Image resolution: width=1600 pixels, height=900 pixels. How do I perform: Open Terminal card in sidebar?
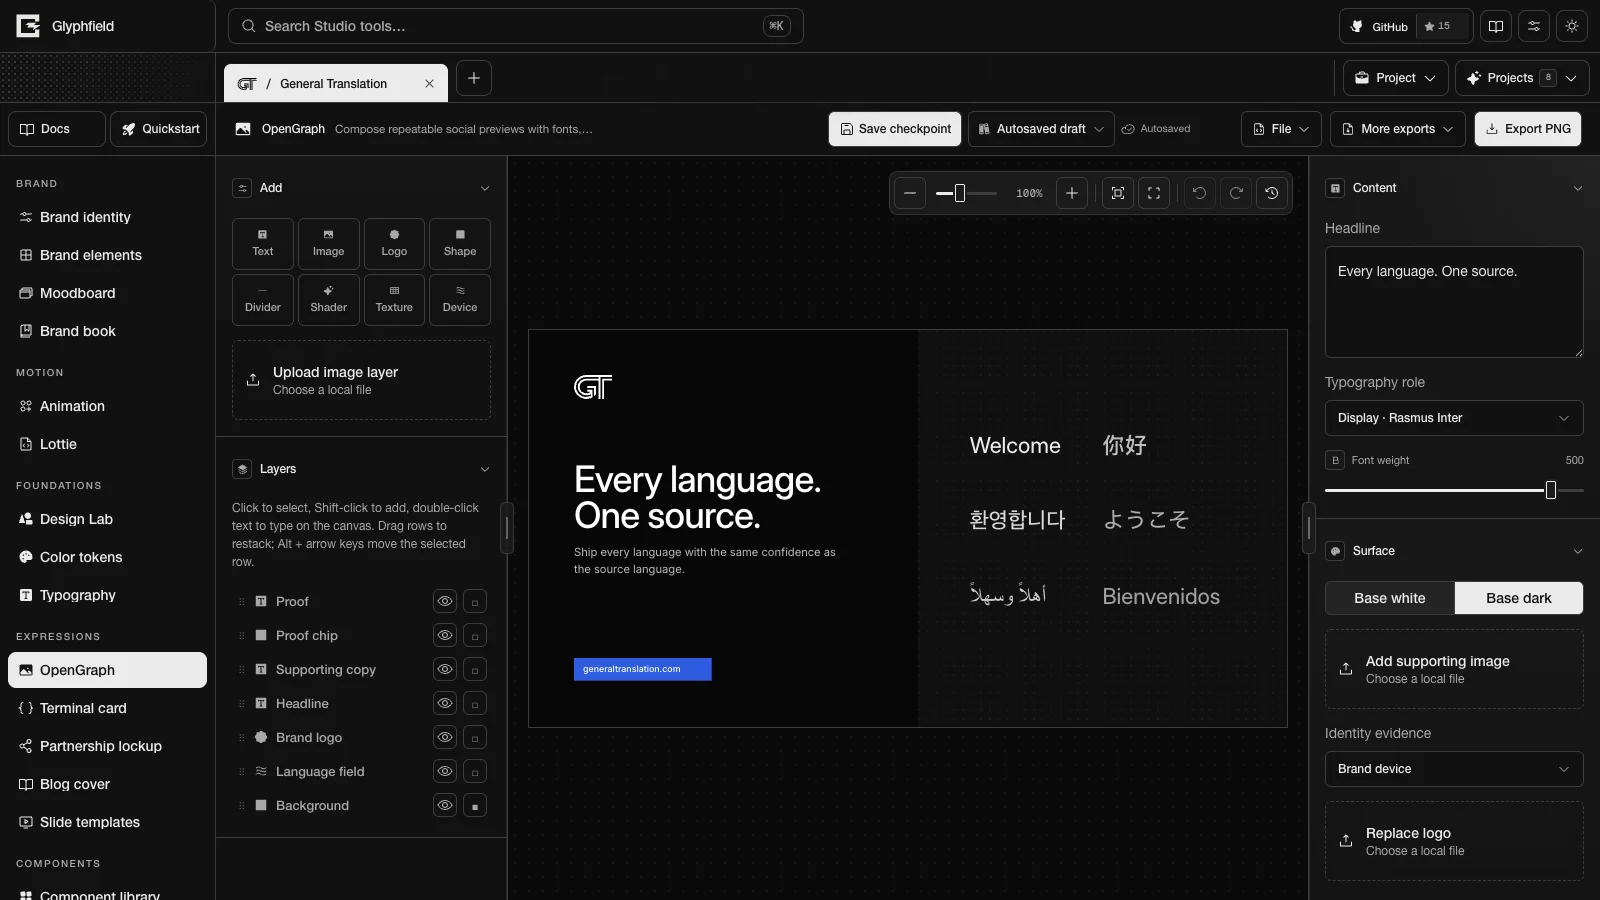(107, 708)
